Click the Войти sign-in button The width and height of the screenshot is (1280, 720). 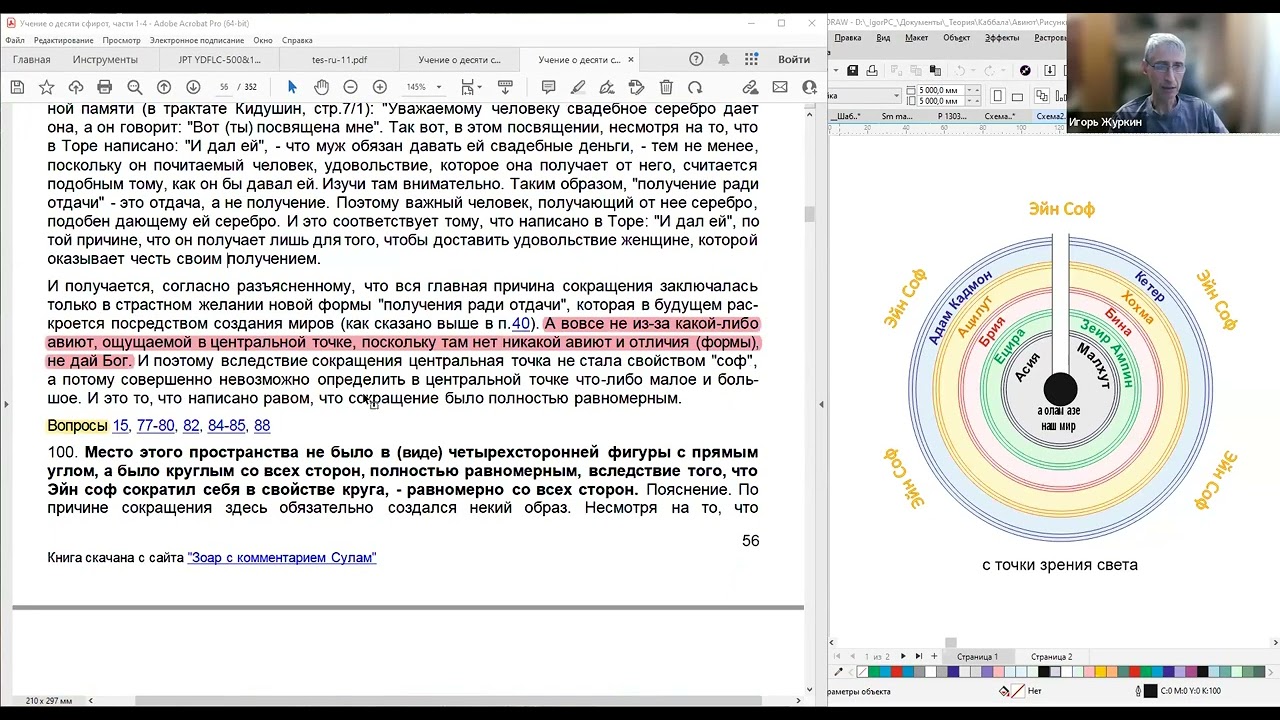pos(794,59)
